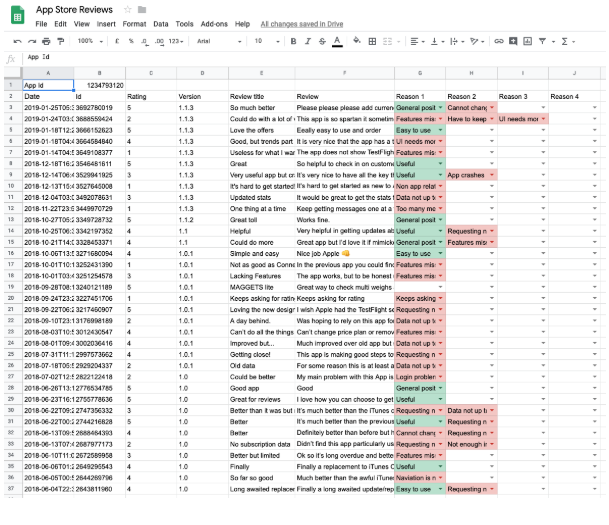
Task: Open the more number formats dropdown
Action: click(x=176, y=41)
